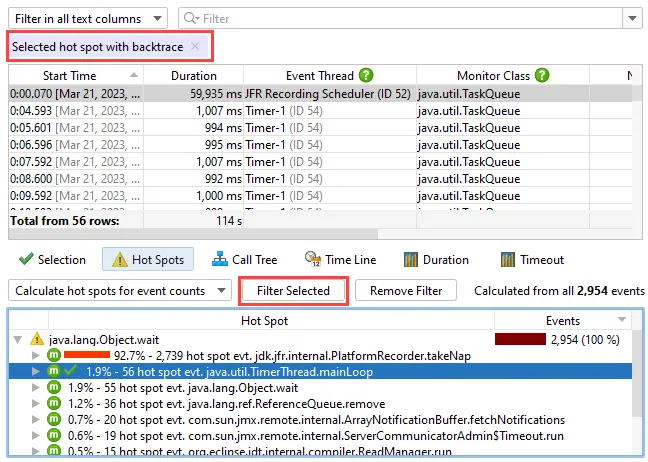Select the JFR Recording Scheduler (ID 52) row

click(x=320, y=94)
